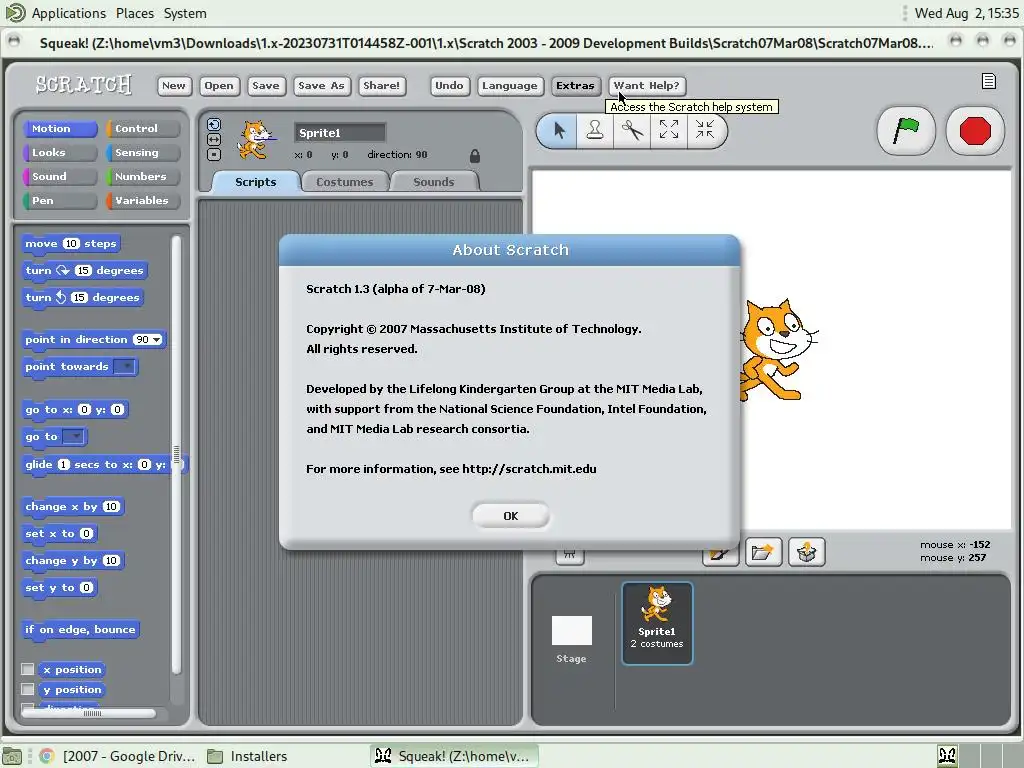Viewport: 1024px width, 768px height.
Task: Click the Scratch logo
Action: click(x=83, y=84)
